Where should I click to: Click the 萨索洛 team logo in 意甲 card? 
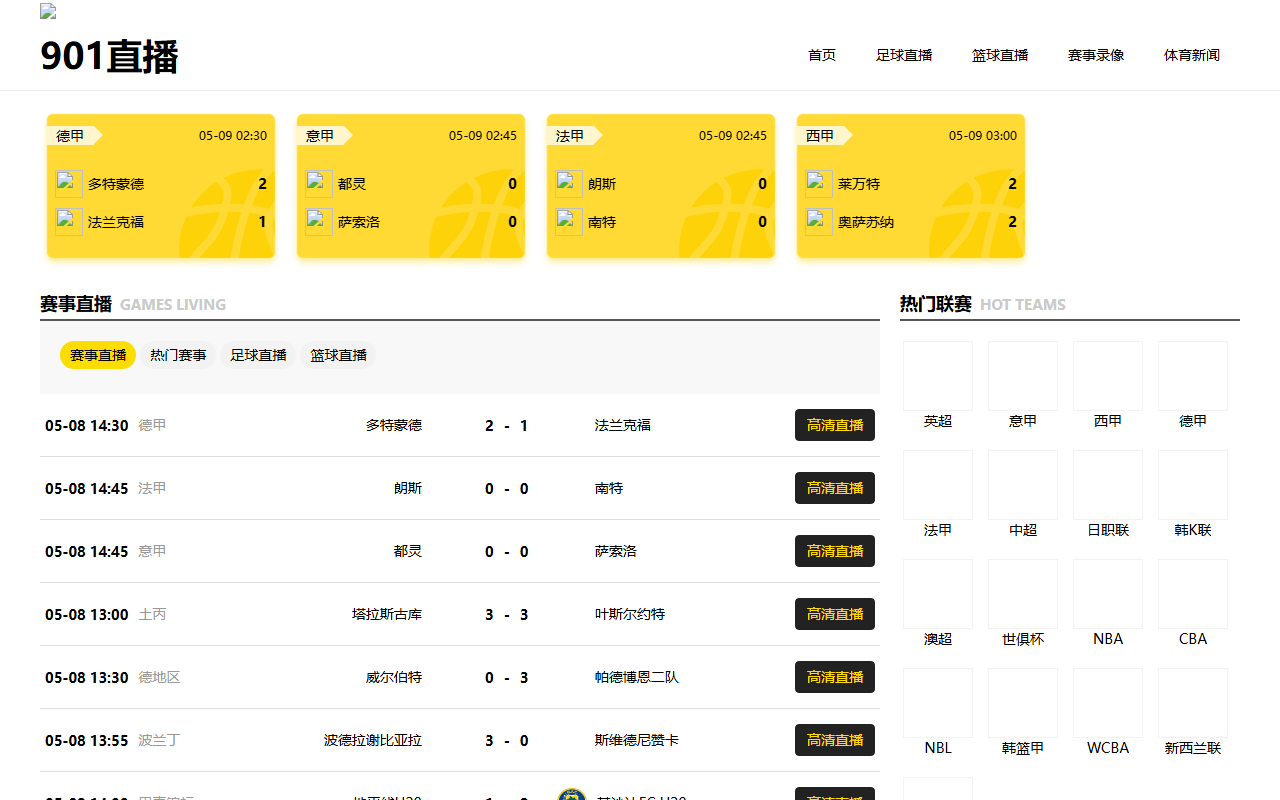[x=319, y=222]
